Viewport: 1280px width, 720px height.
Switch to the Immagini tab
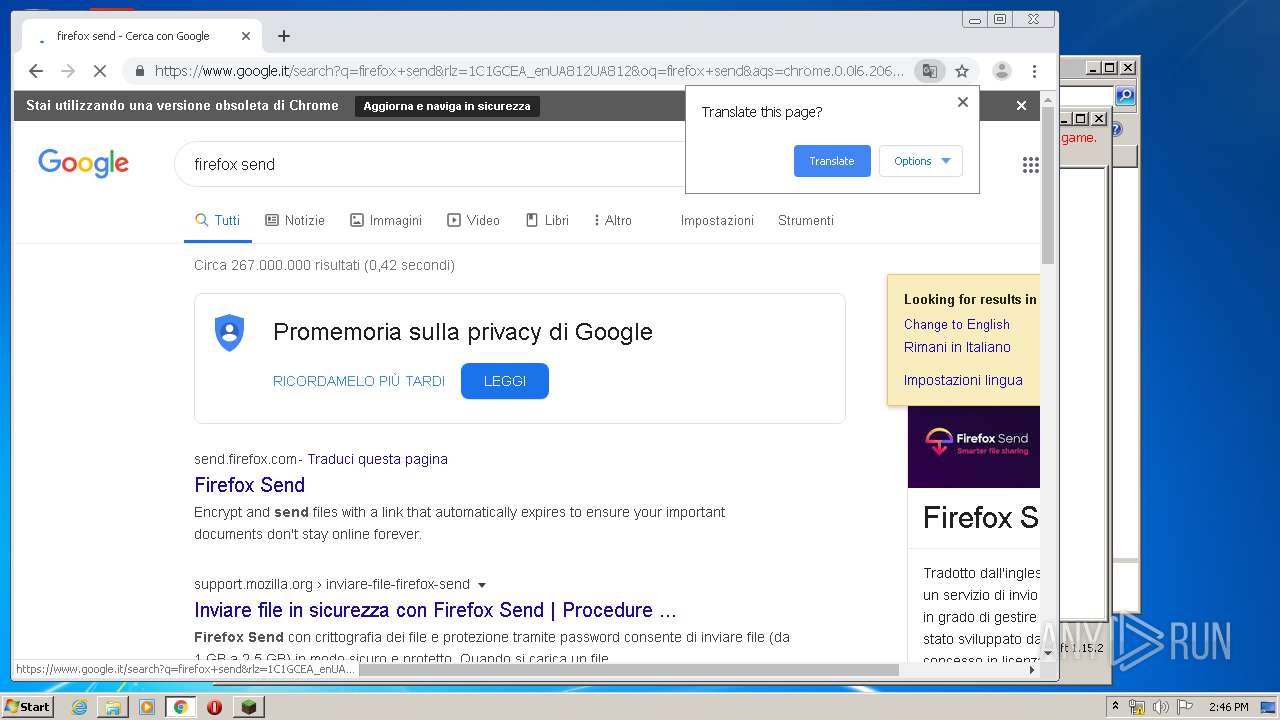(386, 220)
